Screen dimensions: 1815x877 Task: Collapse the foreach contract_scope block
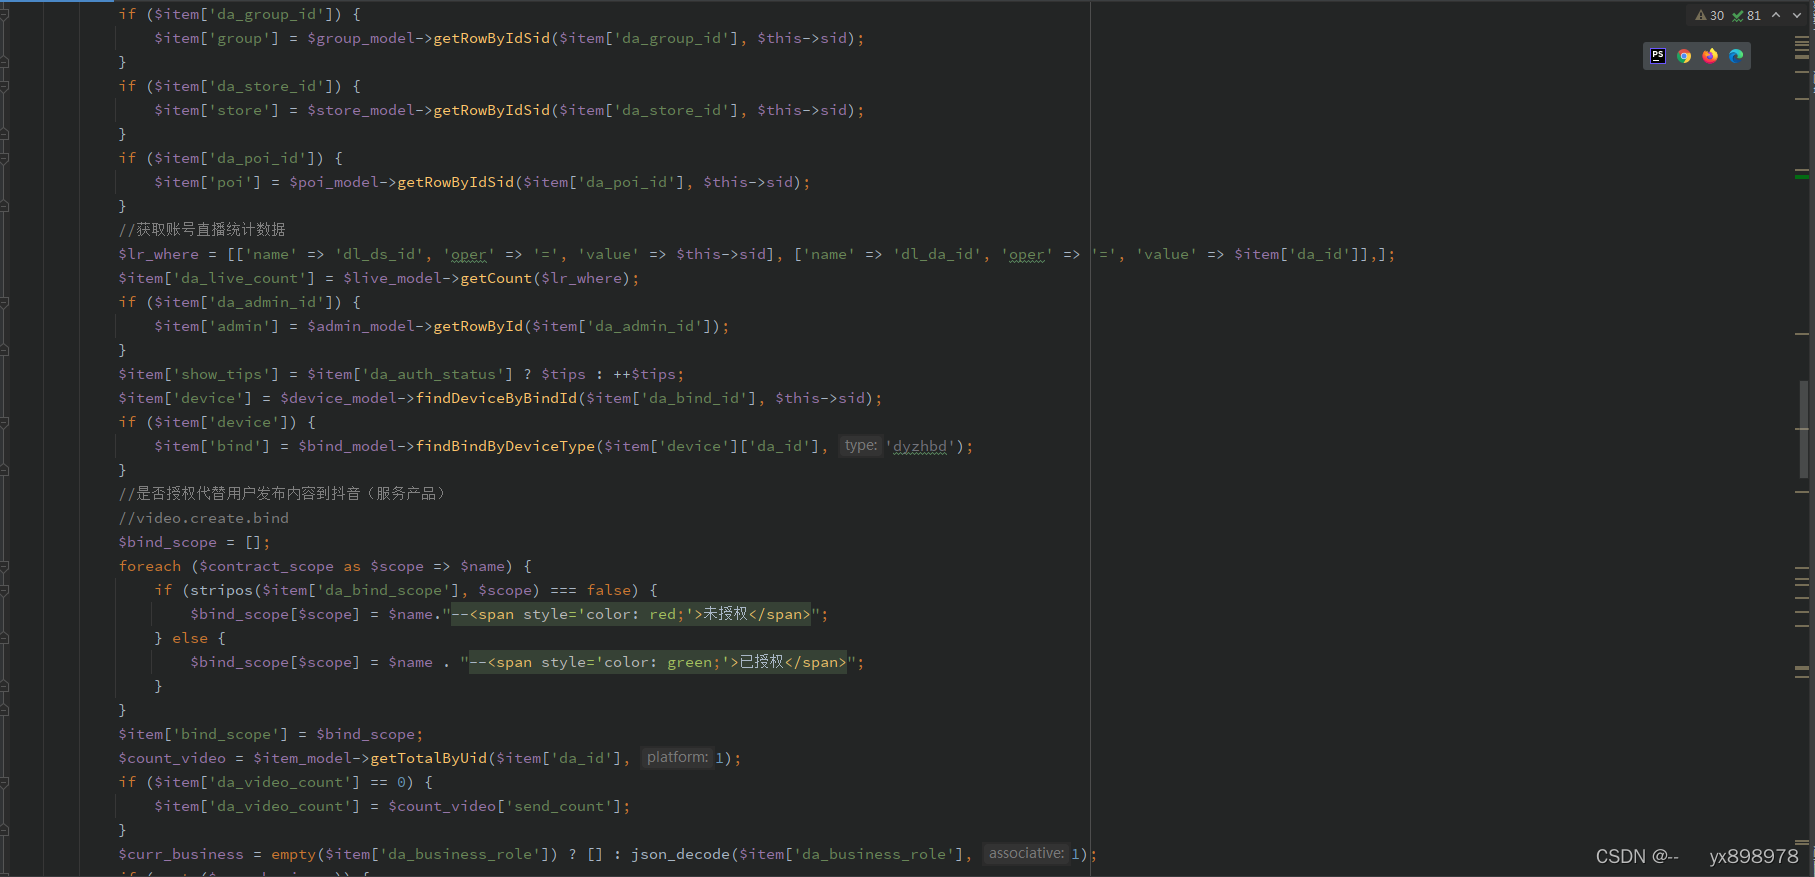coord(4,567)
